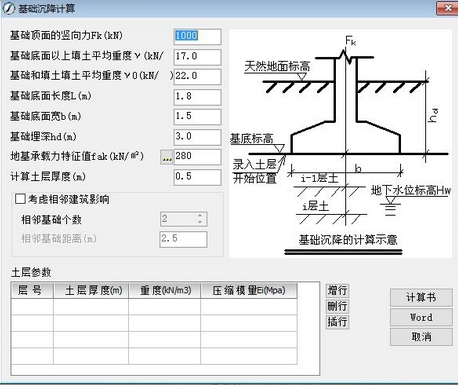Click the 基础底面长度L field
This screenshot has height=385, width=458.
pos(197,97)
